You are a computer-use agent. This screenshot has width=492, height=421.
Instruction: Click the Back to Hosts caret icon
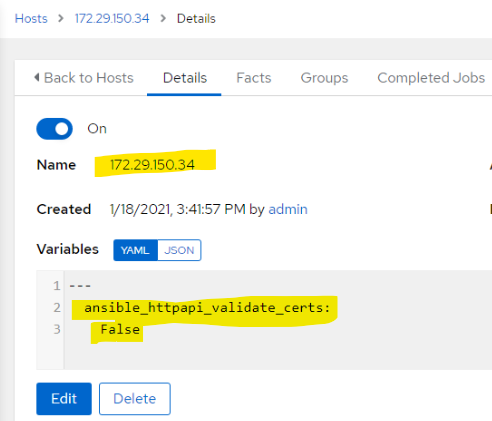(37, 78)
